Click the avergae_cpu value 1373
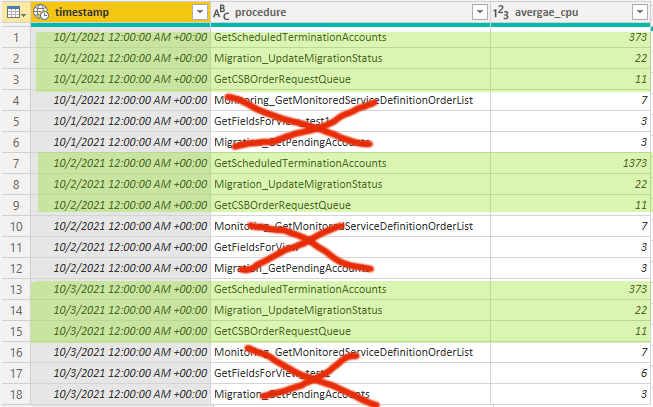Image resolution: width=653 pixels, height=407 pixels. click(x=635, y=163)
